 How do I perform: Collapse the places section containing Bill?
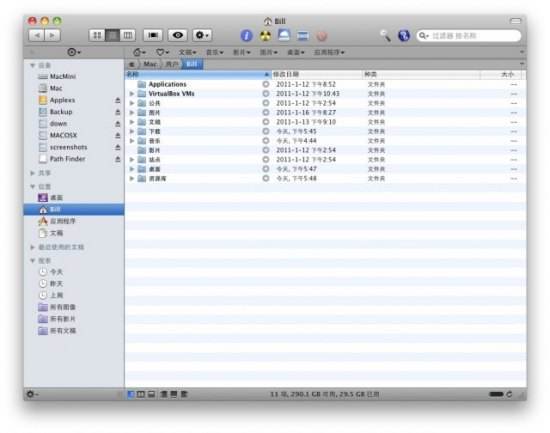33,186
